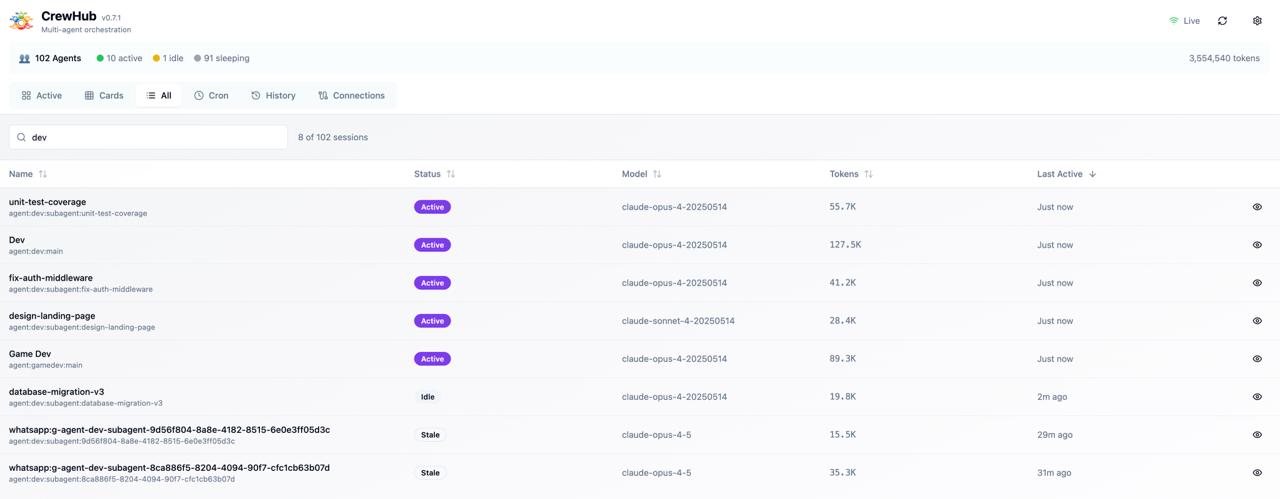Screen dimensions: 1280x499
Task: Click the Live connection indicator
Action: click(1184, 21)
